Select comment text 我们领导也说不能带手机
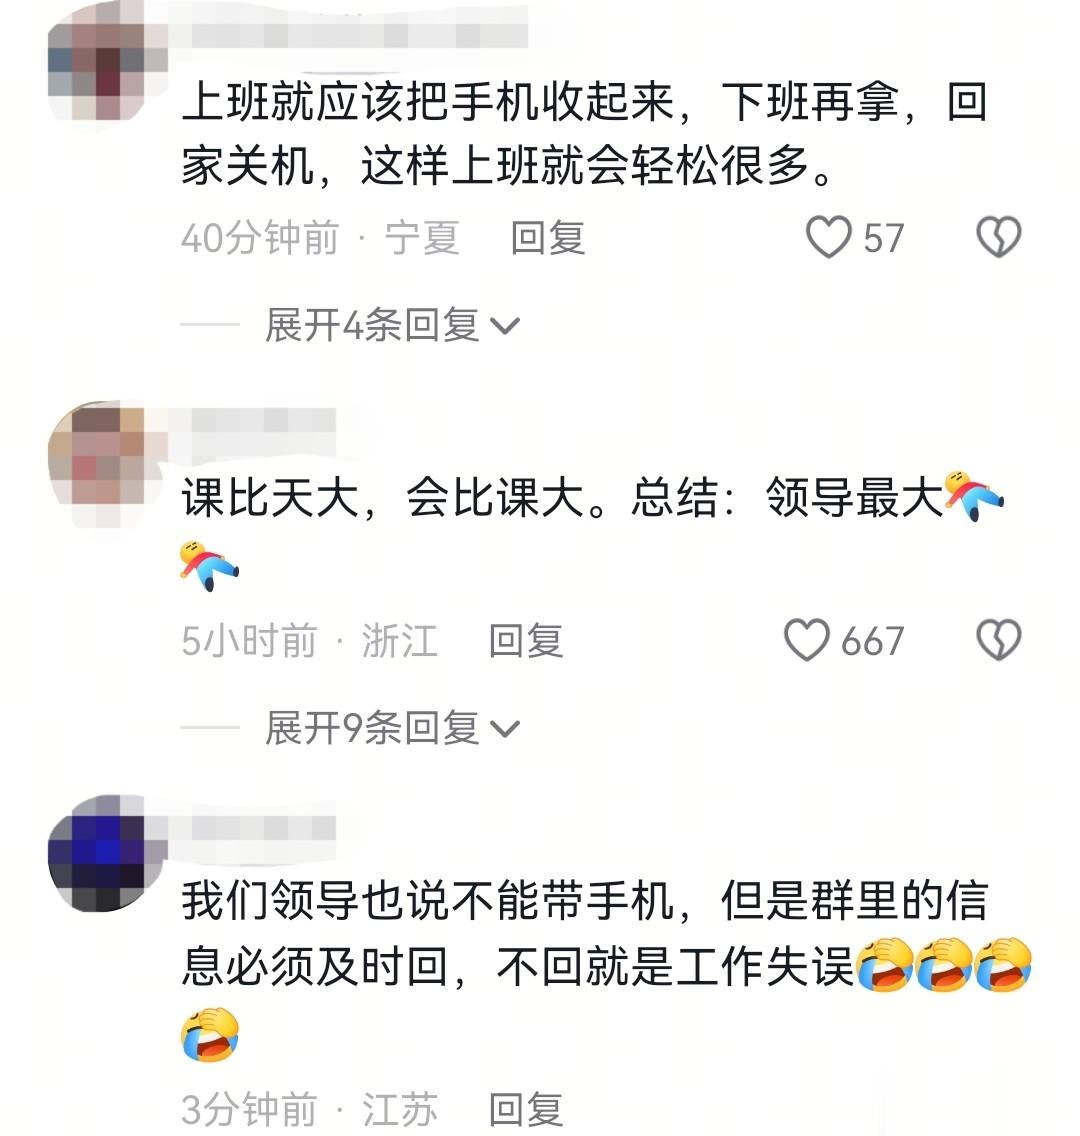Viewport: 1080px width, 1136px height. click(427, 901)
